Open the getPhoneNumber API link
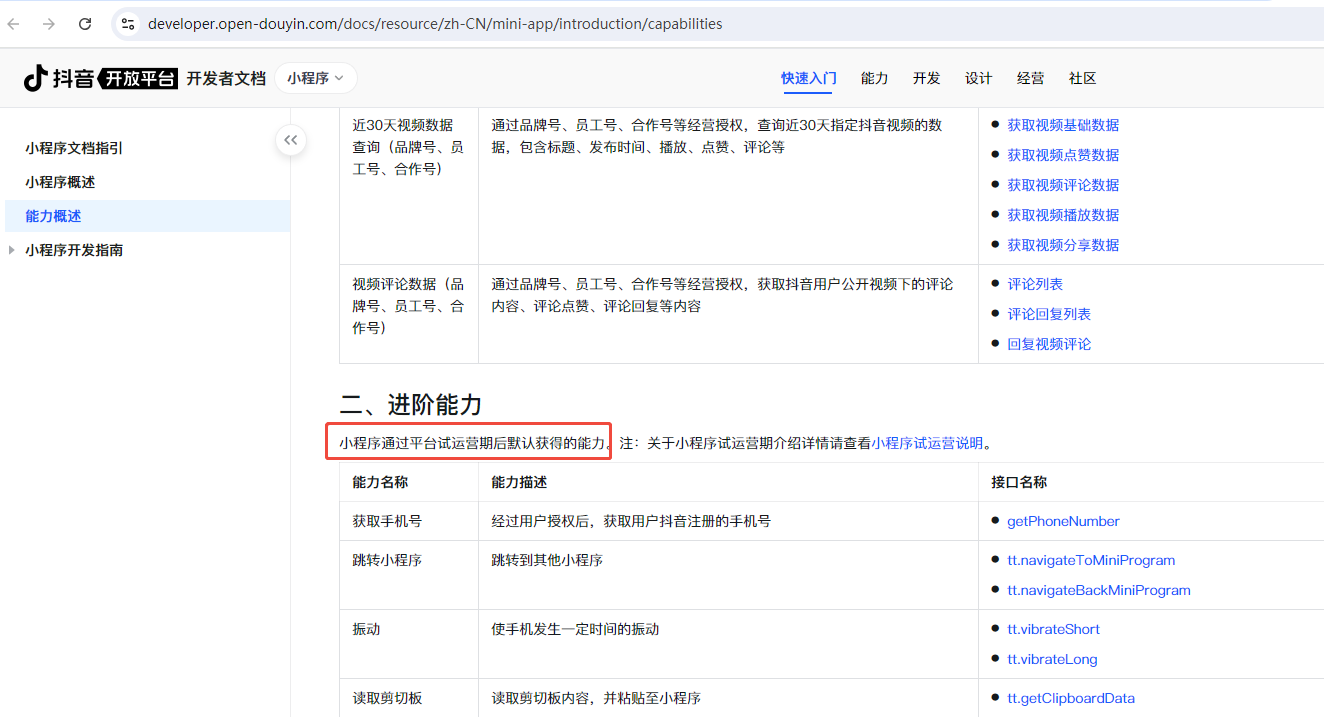This screenshot has width=1324, height=717. (1063, 521)
